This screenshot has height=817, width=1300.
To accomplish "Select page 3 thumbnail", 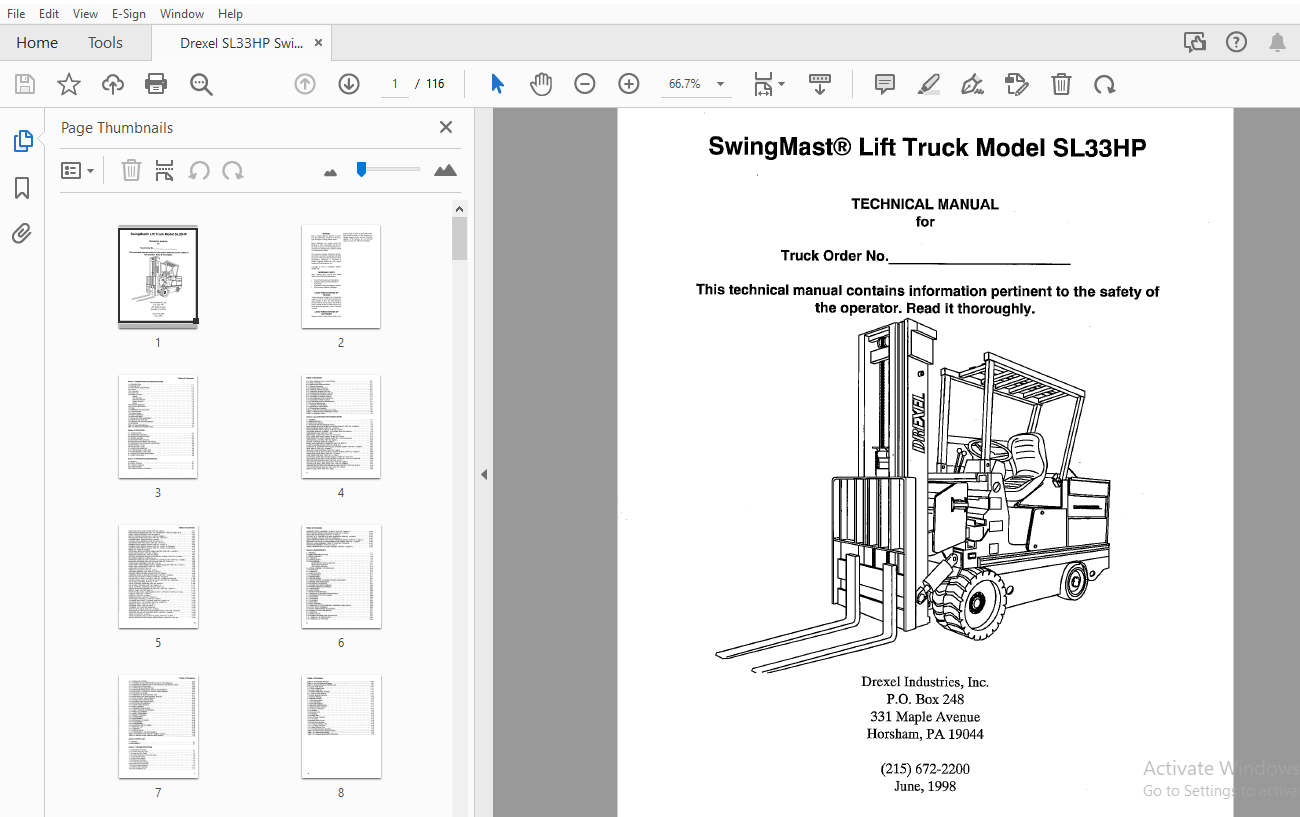I will coord(158,427).
